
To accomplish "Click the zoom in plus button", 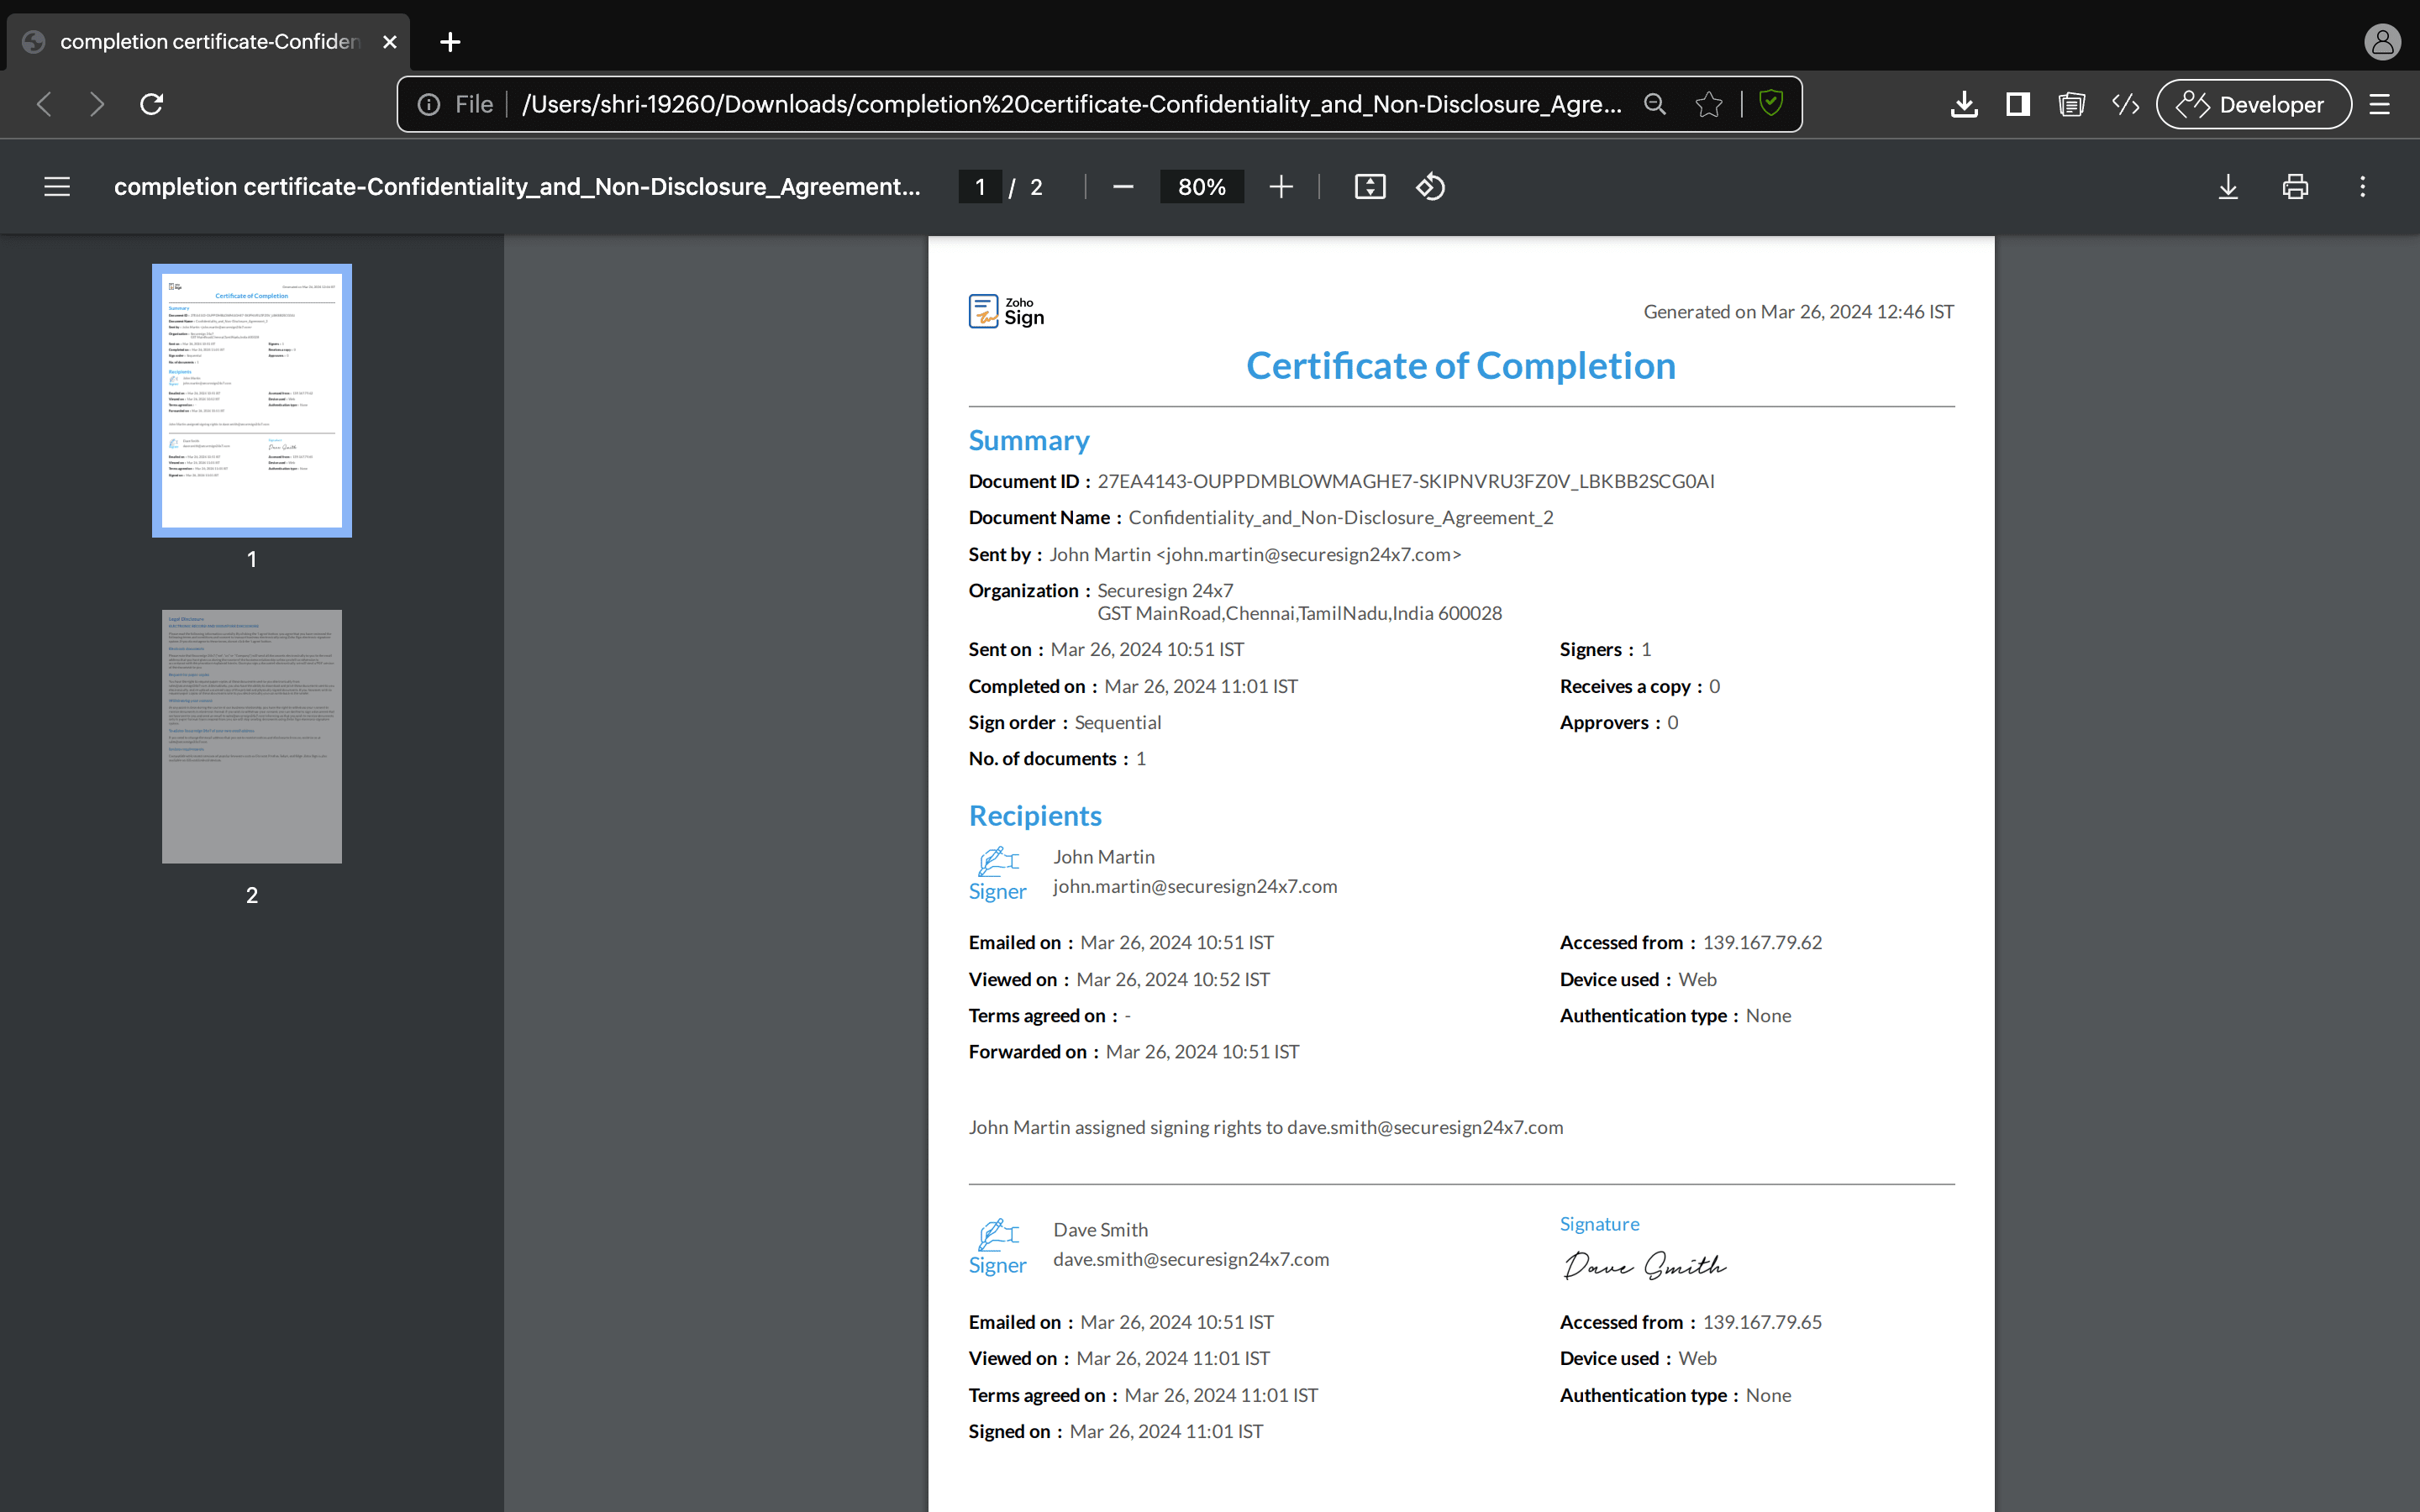I will pyautogui.click(x=1281, y=187).
